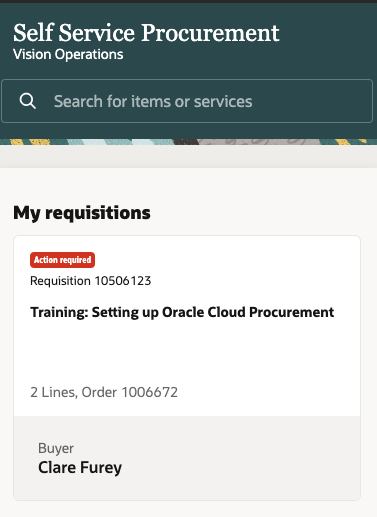Select the Self Service Procurement title
Screen dimensions: 377x517
[x=146, y=33]
